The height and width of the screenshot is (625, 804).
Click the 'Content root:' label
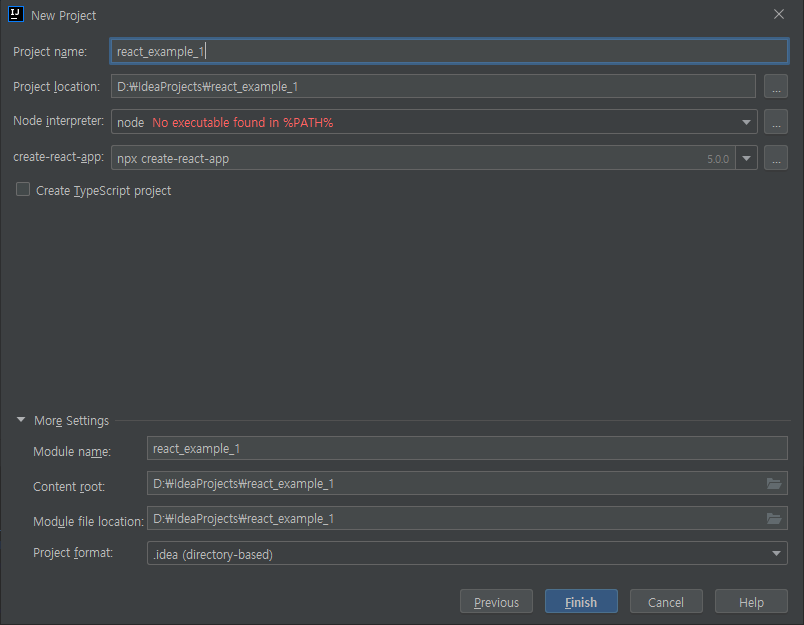pyautogui.click(x=69, y=487)
